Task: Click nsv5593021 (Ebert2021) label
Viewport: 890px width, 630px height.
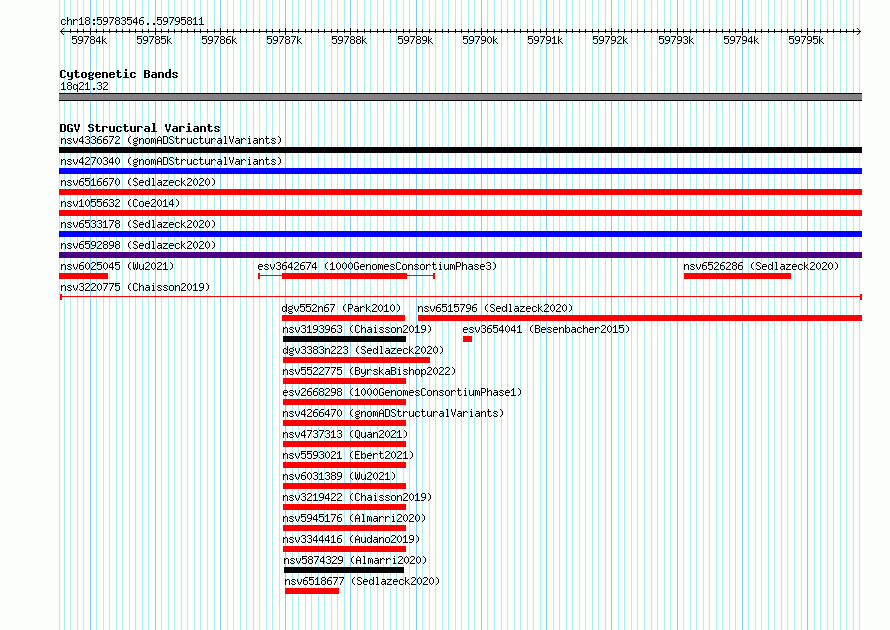Action: [348, 455]
